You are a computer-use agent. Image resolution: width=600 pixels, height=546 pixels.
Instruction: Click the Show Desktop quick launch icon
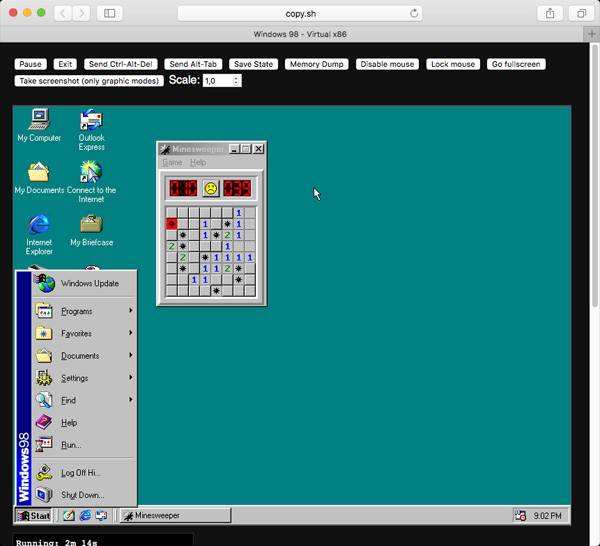tap(69, 516)
